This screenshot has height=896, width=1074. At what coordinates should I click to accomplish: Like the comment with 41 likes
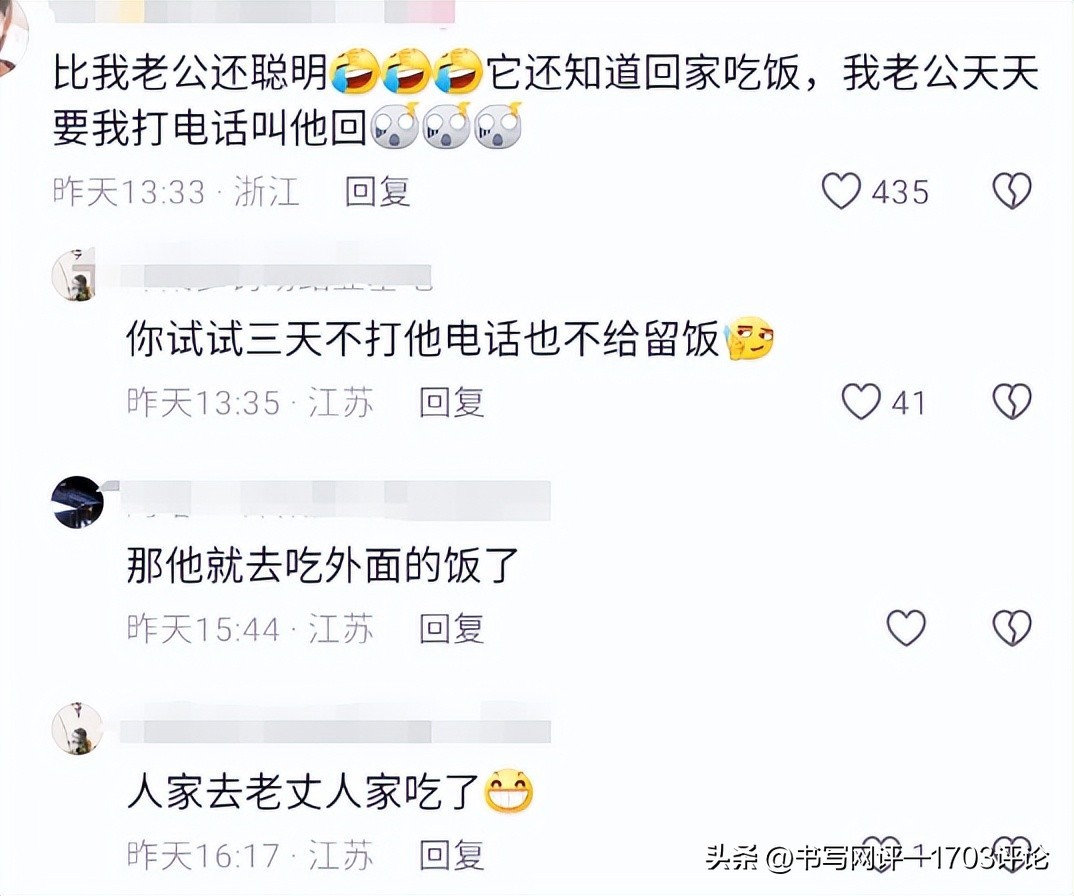[x=861, y=401]
